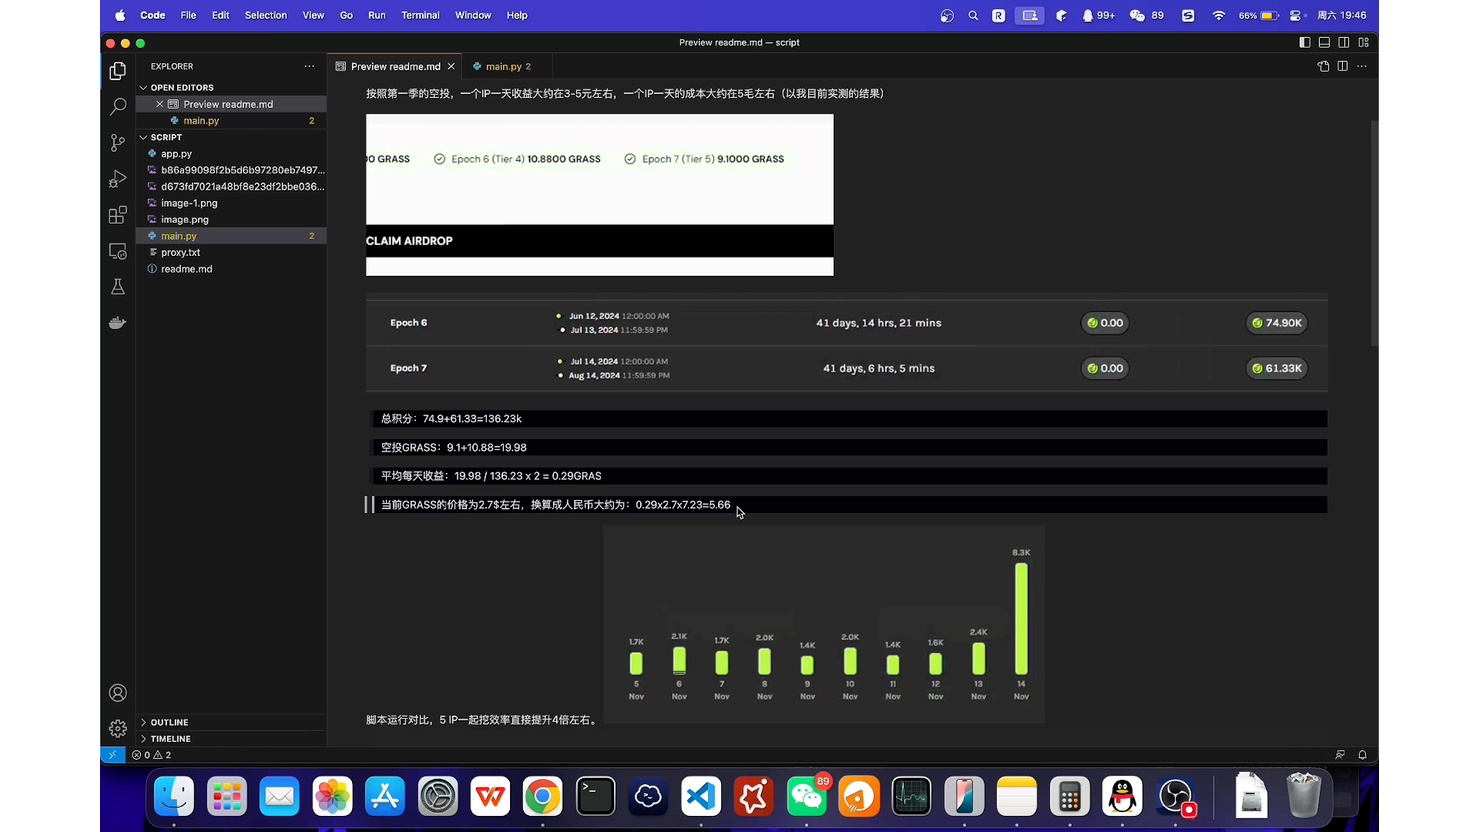Open the Manage gear icon
This screenshot has height=832, width=1479.
point(118,728)
